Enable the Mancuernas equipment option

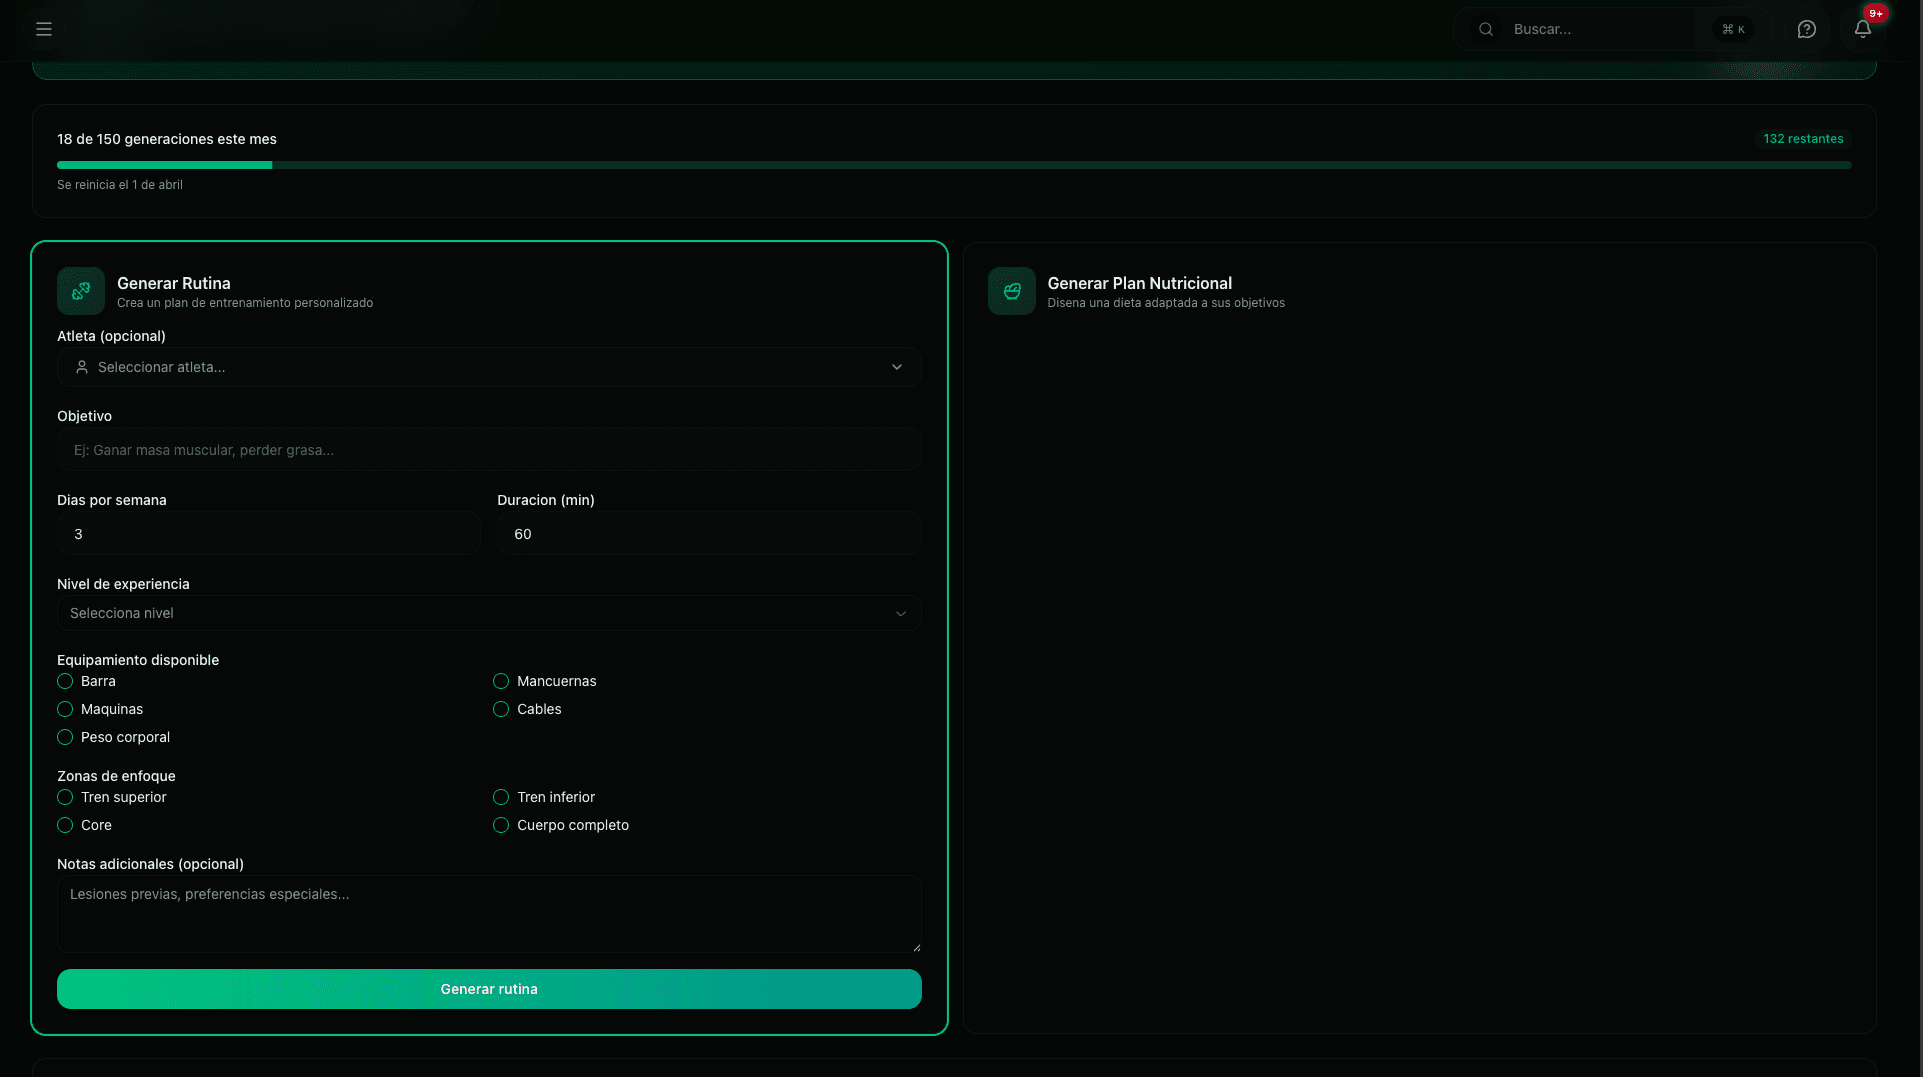coord(501,681)
